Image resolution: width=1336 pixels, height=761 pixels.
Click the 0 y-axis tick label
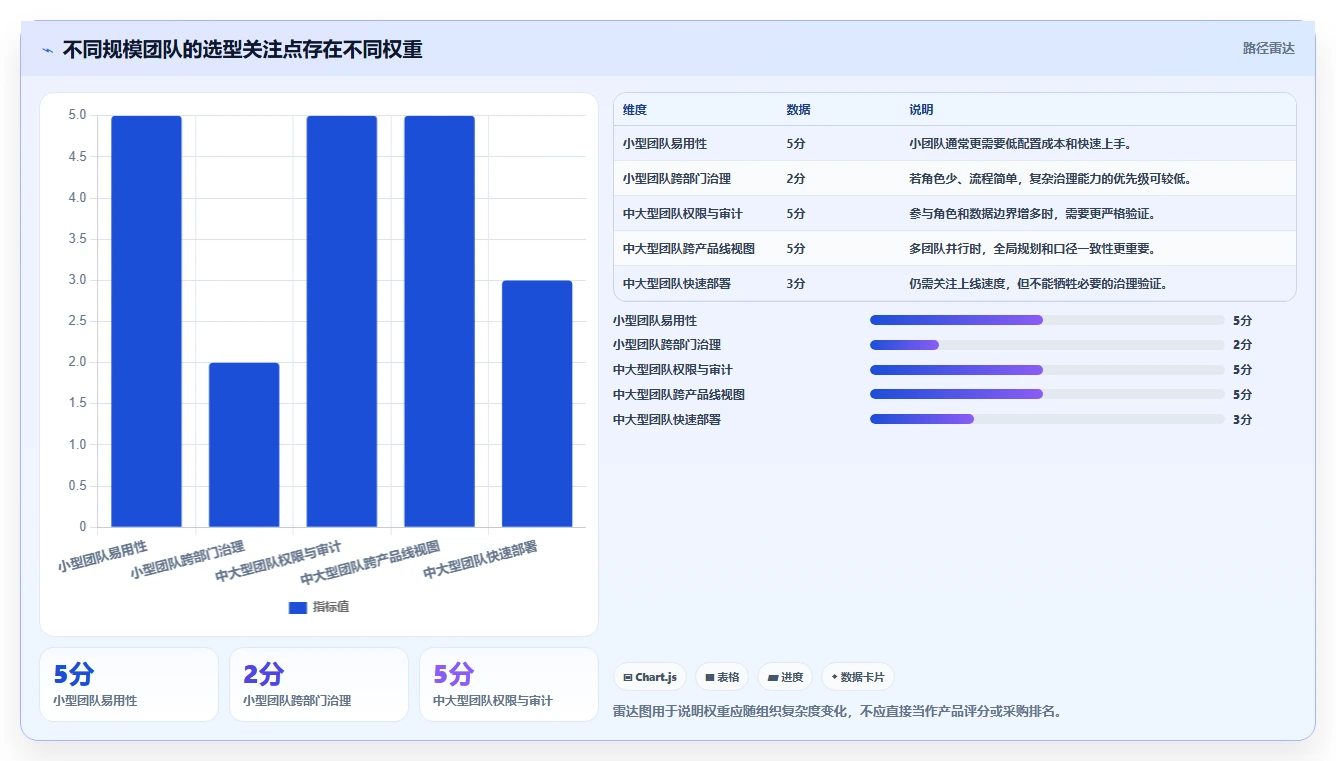coord(83,527)
